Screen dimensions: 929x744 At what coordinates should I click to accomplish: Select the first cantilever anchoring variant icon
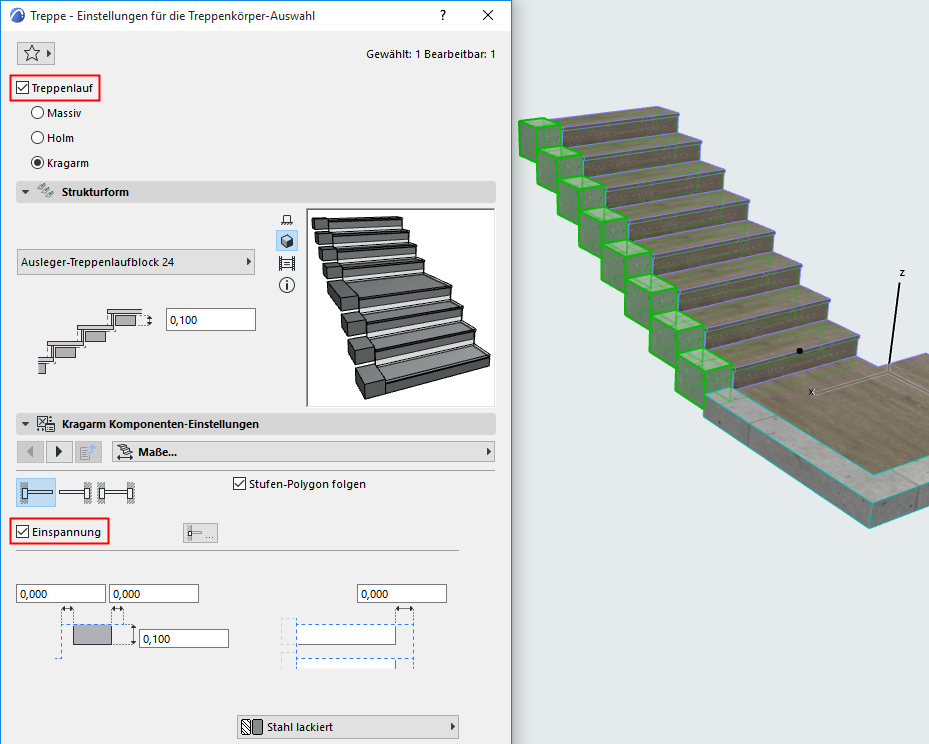[x=35, y=492]
